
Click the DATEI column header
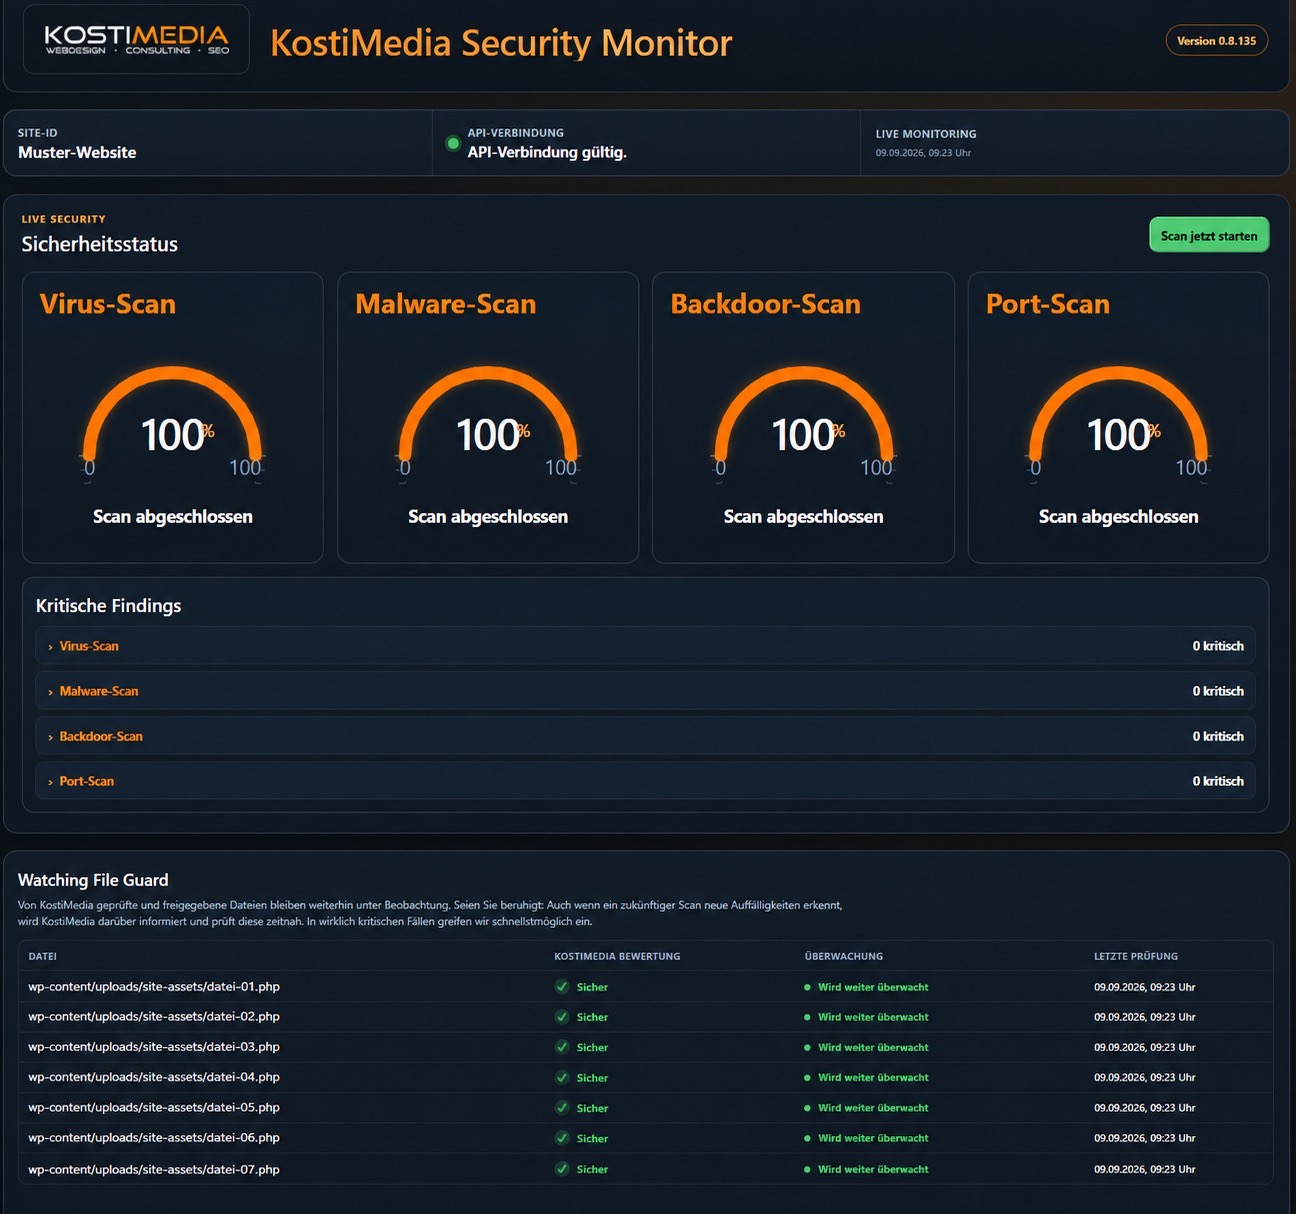click(x=42, y=957)
